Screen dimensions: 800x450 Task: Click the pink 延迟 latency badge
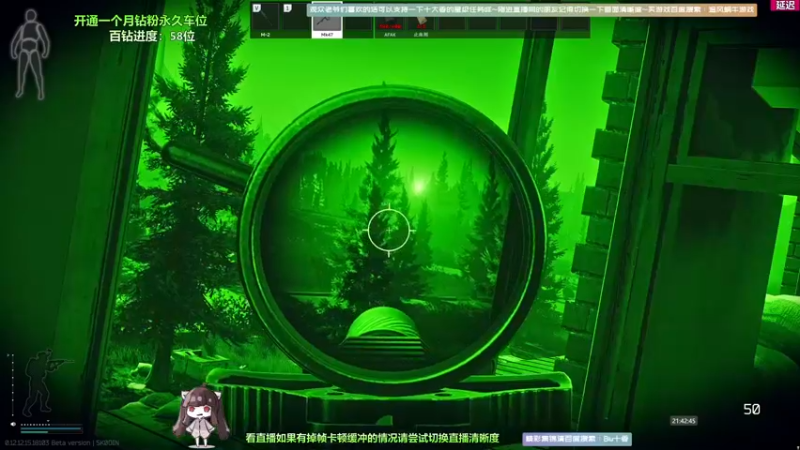[x=785, y=5]
